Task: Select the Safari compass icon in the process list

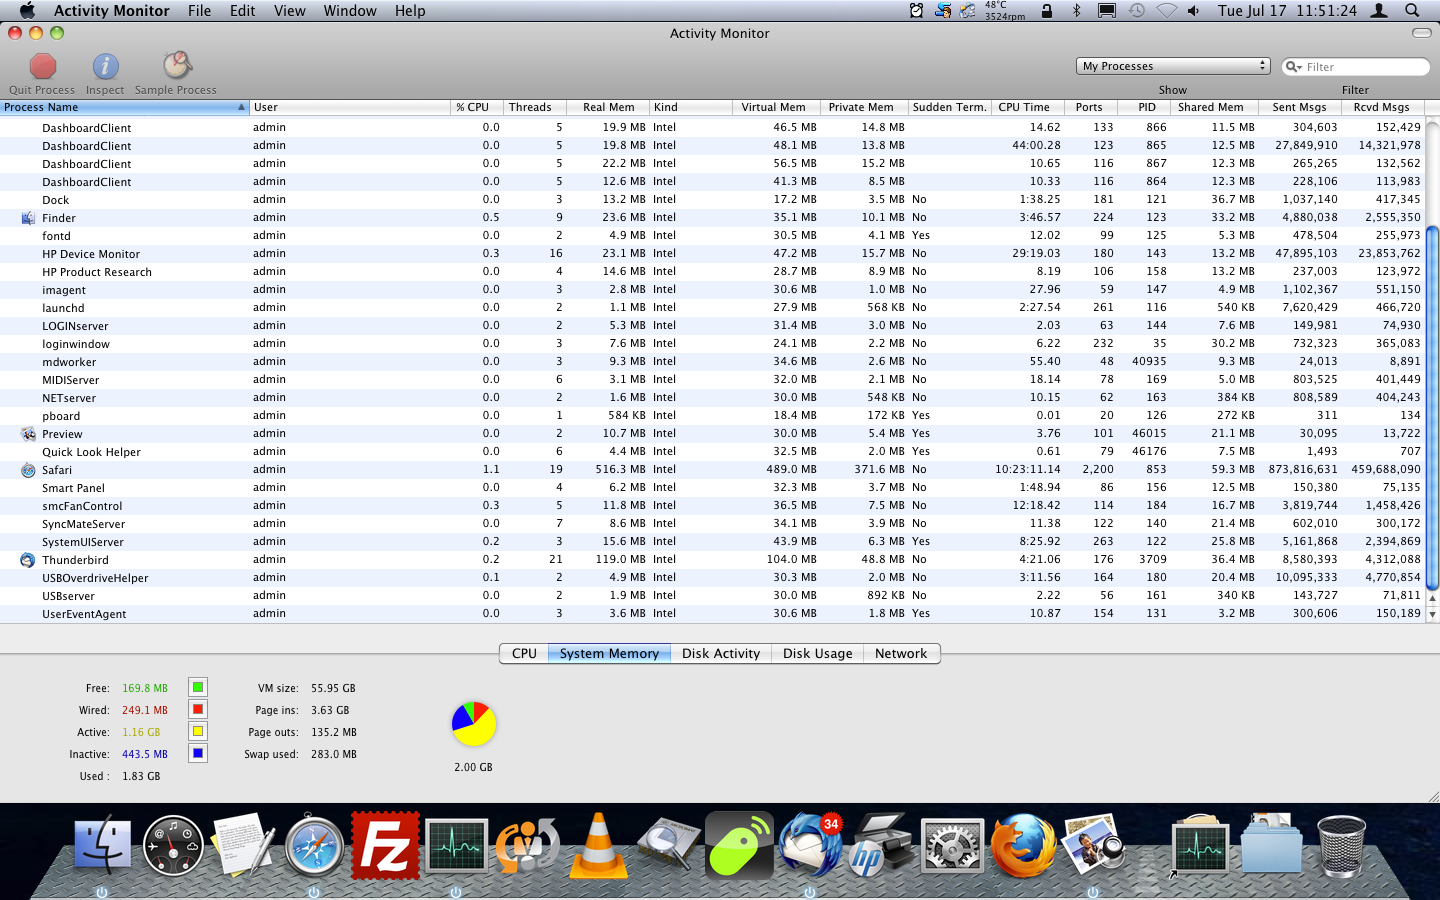Action: (x=28, y=470)
